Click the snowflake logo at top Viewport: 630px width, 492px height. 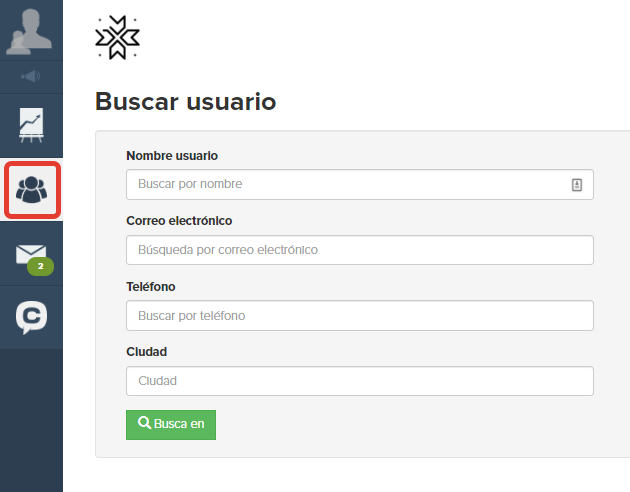(x=117, y=38)
